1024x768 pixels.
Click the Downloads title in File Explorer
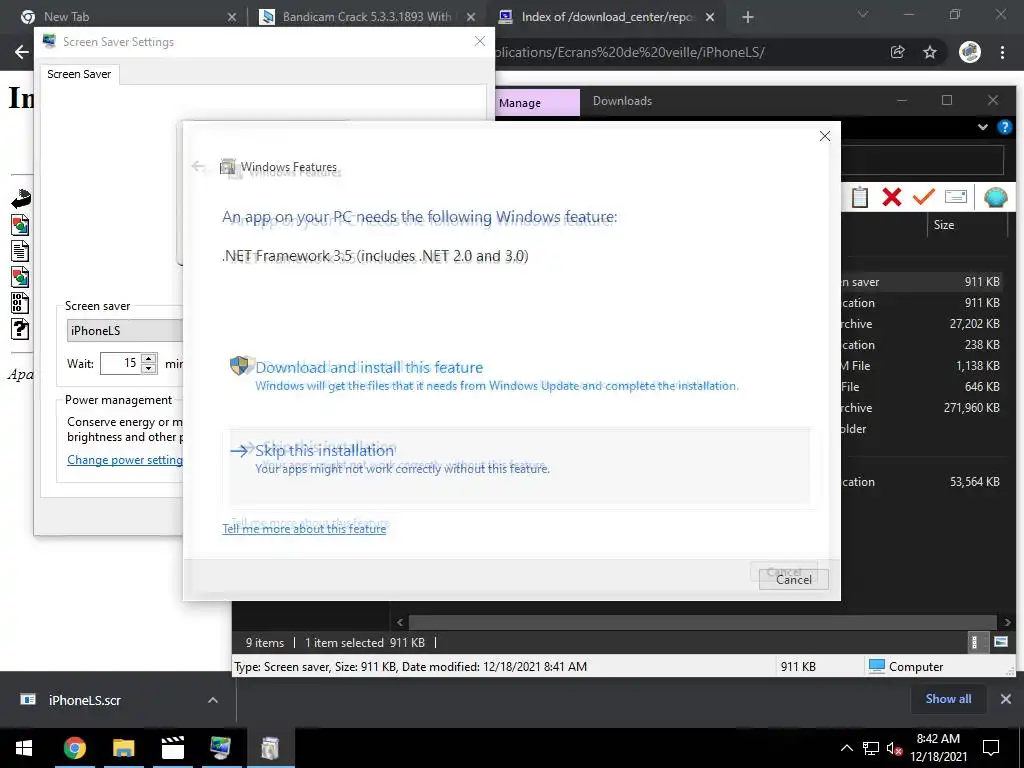622,101
